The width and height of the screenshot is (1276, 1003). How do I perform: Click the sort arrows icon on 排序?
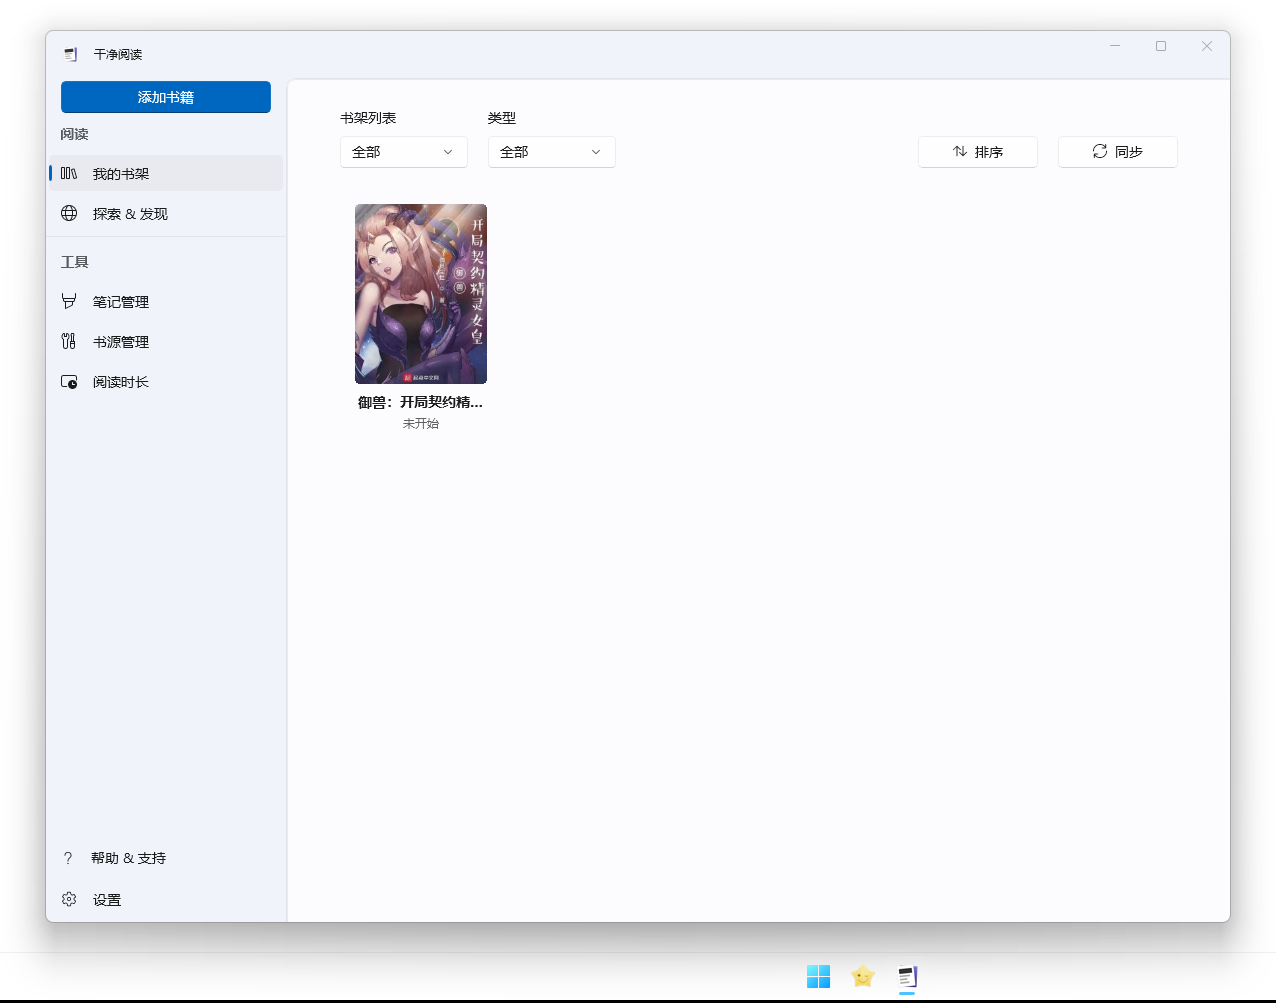(961, 151)
